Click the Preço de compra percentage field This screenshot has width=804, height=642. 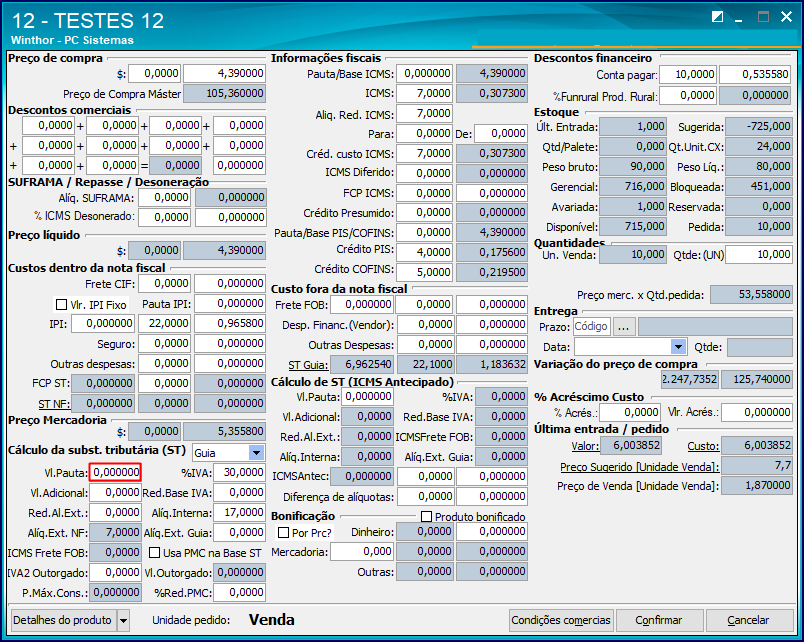coord(154,73)
